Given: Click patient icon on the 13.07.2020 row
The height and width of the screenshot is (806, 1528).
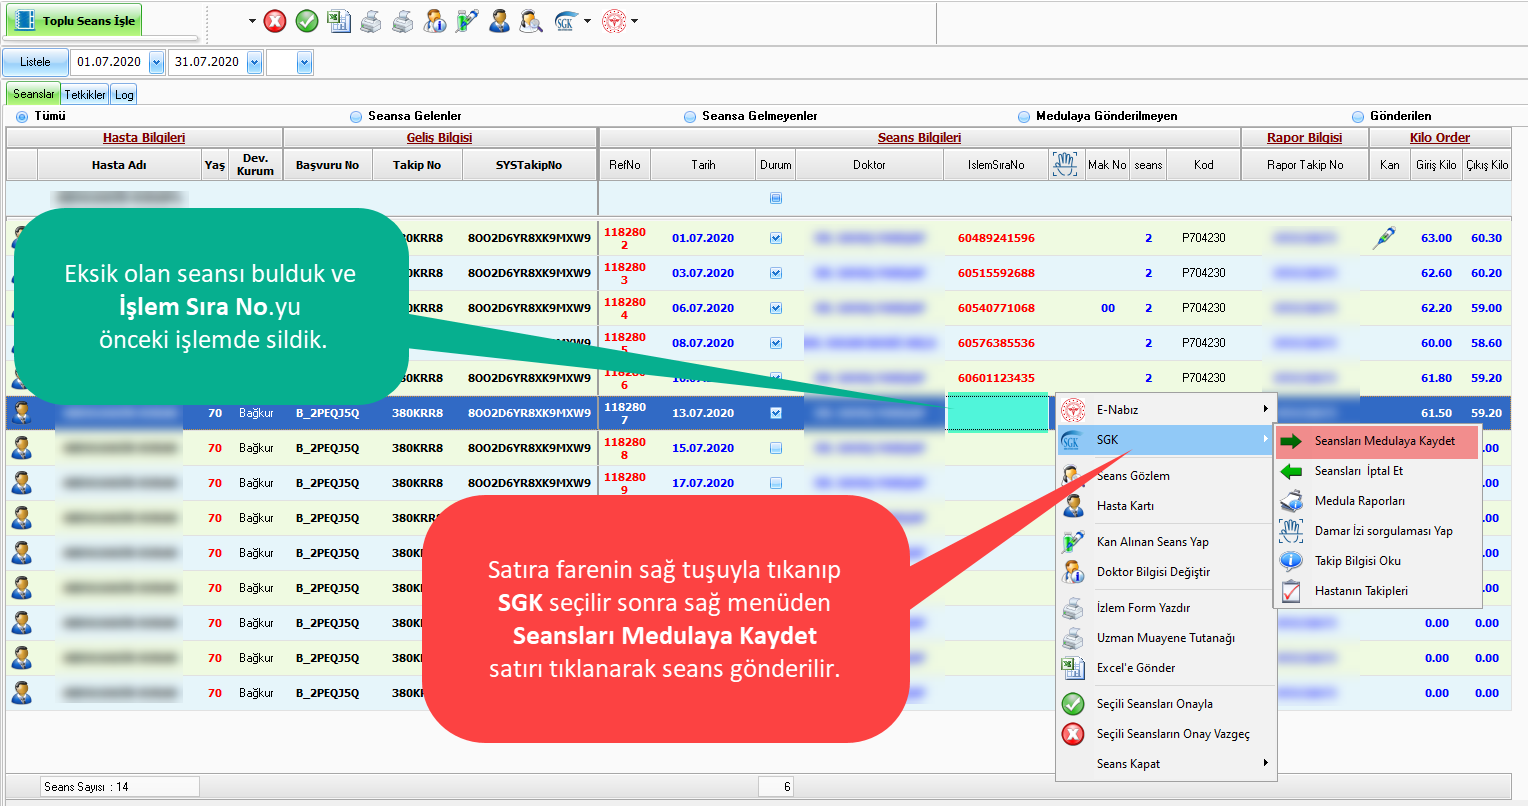Looking at the screenshot, I should (x=21, y=413).
